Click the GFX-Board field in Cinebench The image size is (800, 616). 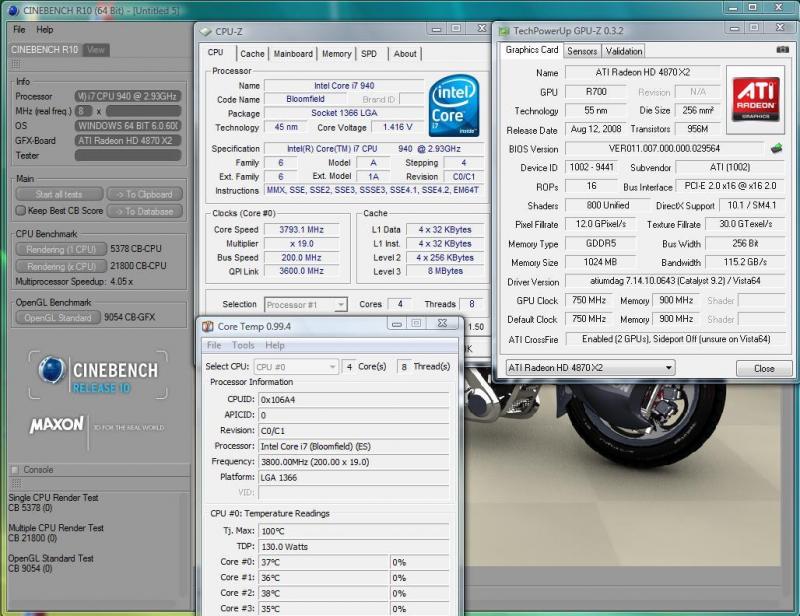128,141
